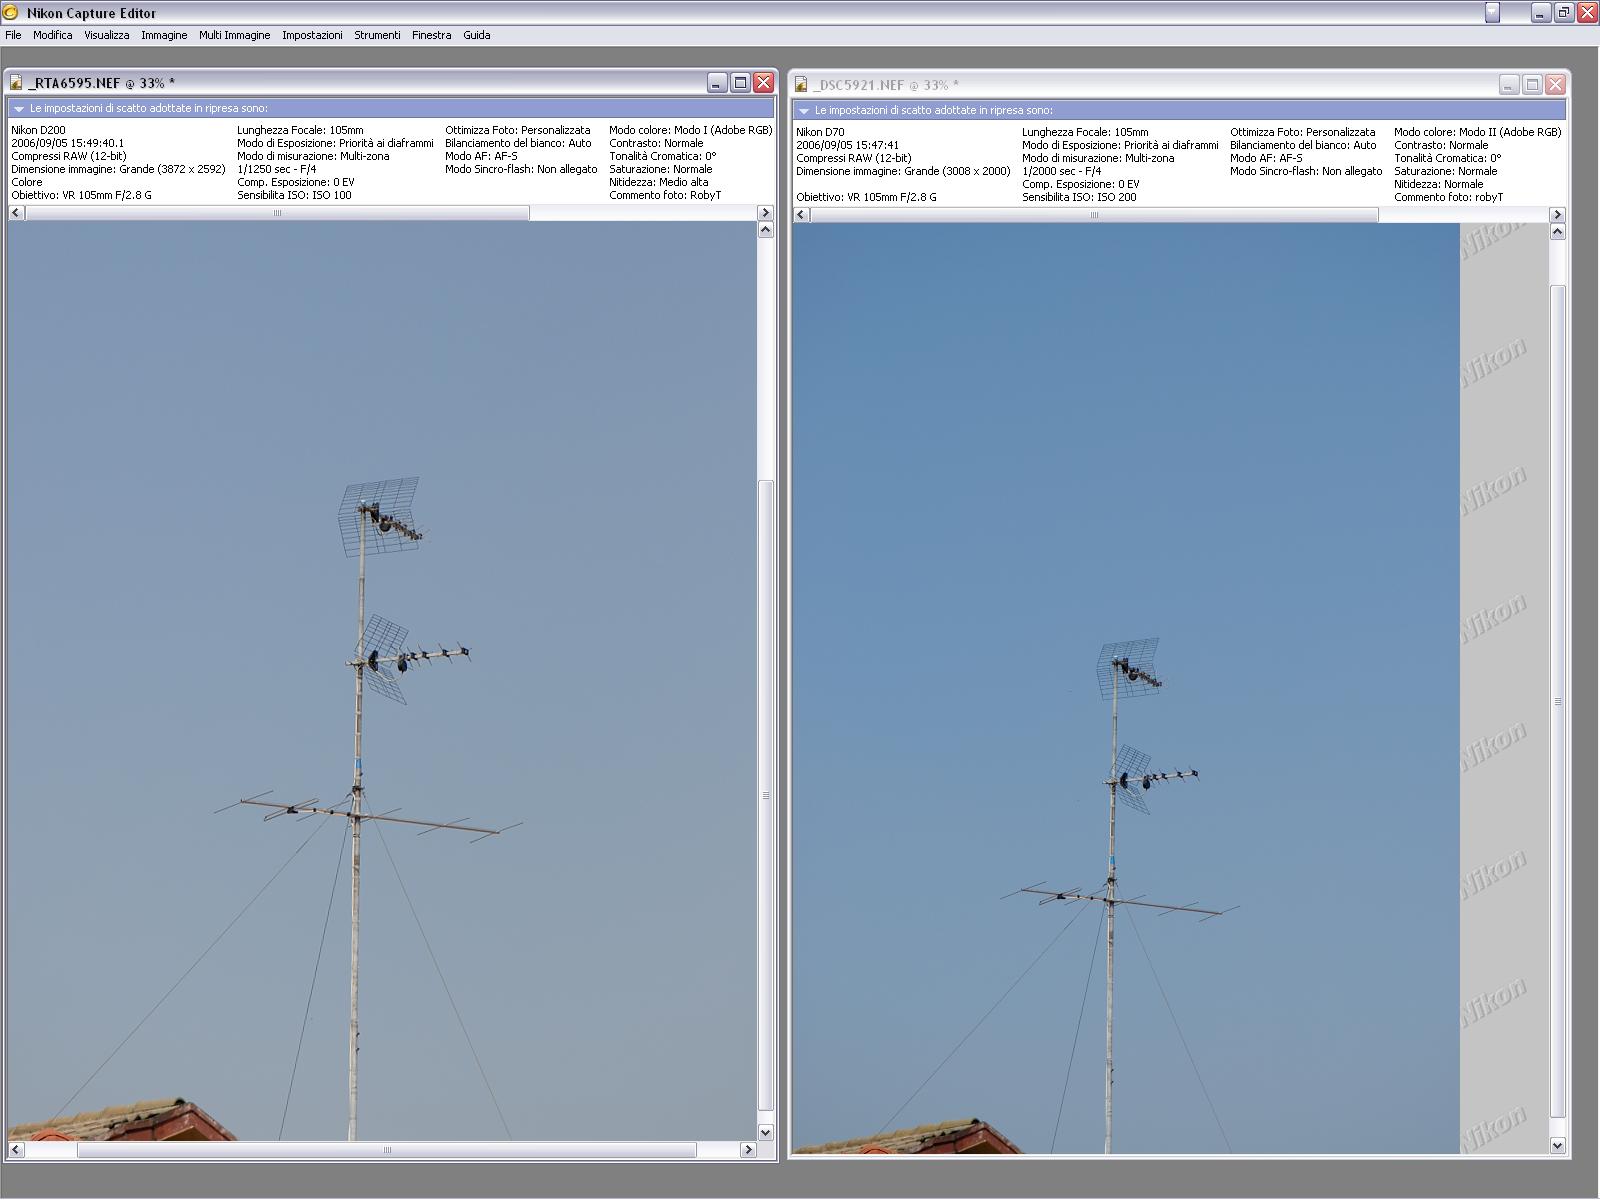
Task: Click the 'Nikon D200' camera text
Action: coord(38,130)
